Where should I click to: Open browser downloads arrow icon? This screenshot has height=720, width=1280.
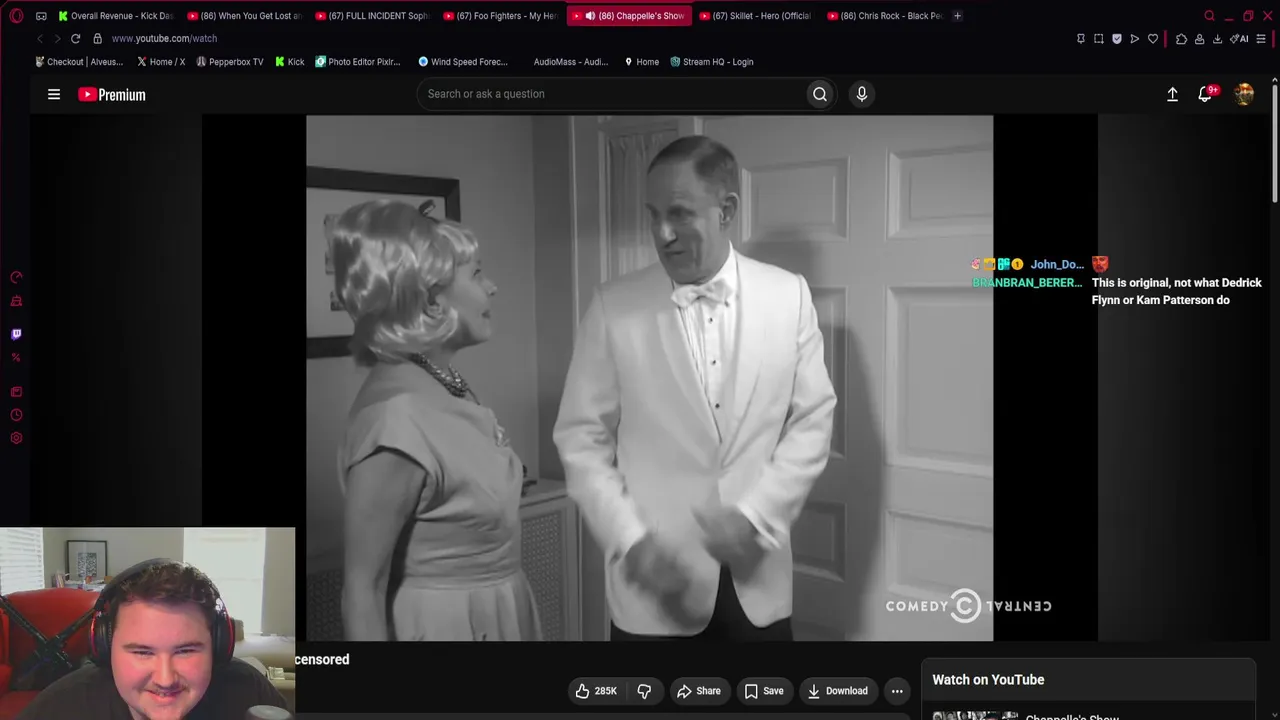click(x=1217, y=39)
